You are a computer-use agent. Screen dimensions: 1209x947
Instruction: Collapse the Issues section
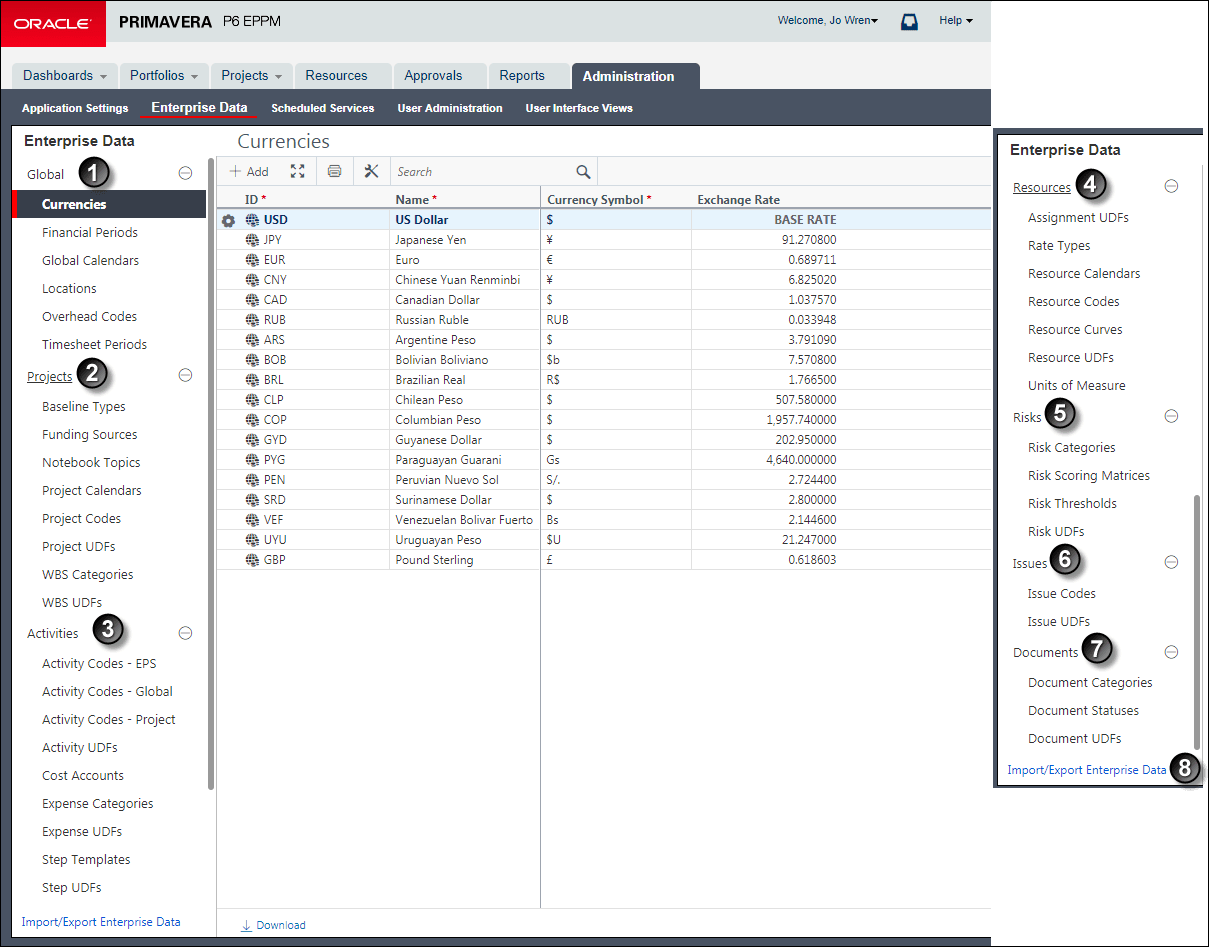tap(1171, 562)
